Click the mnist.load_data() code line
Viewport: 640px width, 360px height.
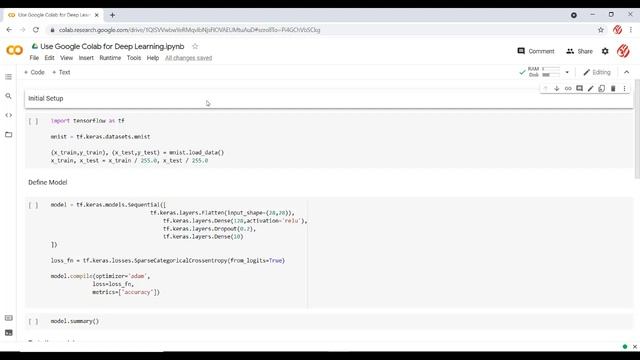138,153
